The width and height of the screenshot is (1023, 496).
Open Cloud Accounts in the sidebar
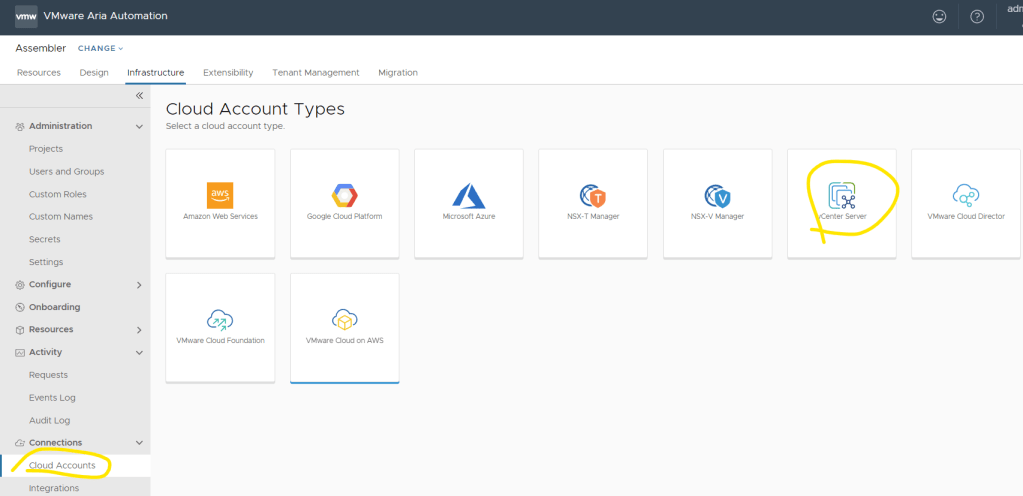[62, 465]
